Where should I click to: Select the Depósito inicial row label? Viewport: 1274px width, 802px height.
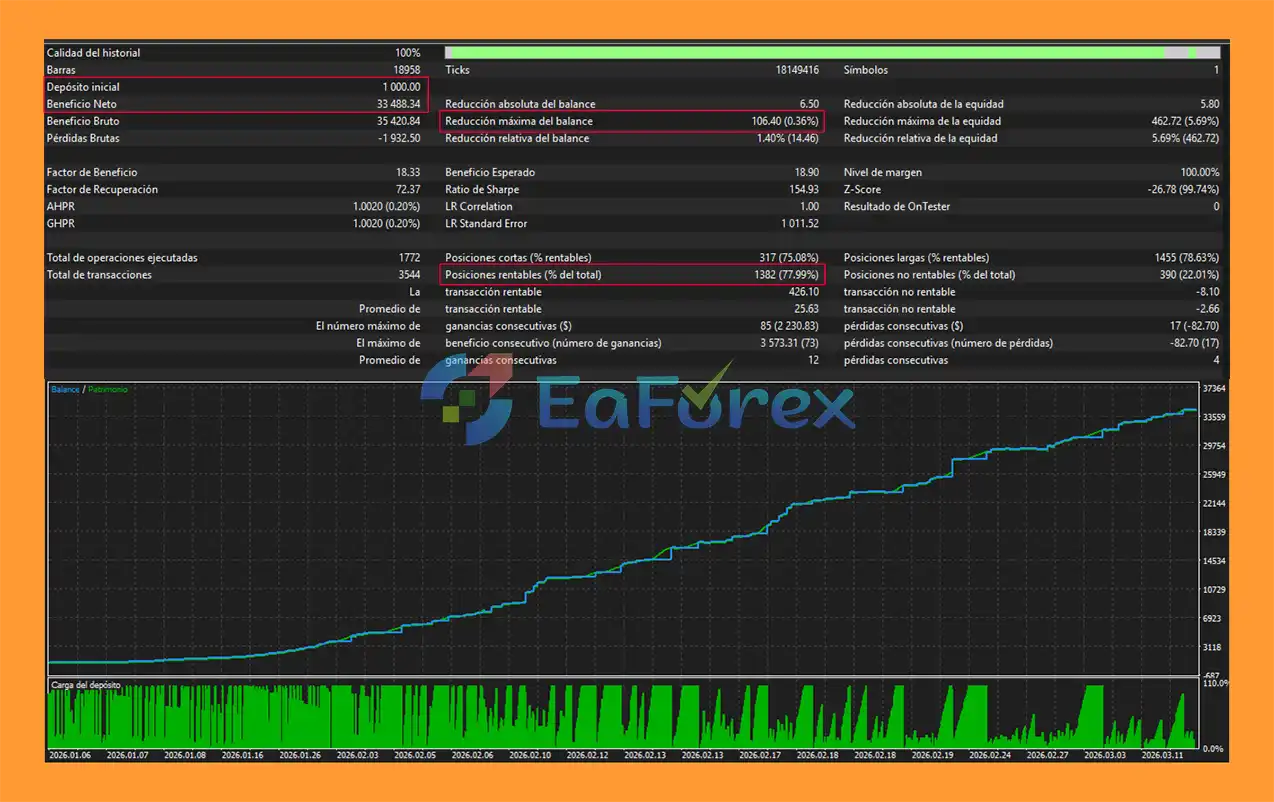[x=83, y=87]
